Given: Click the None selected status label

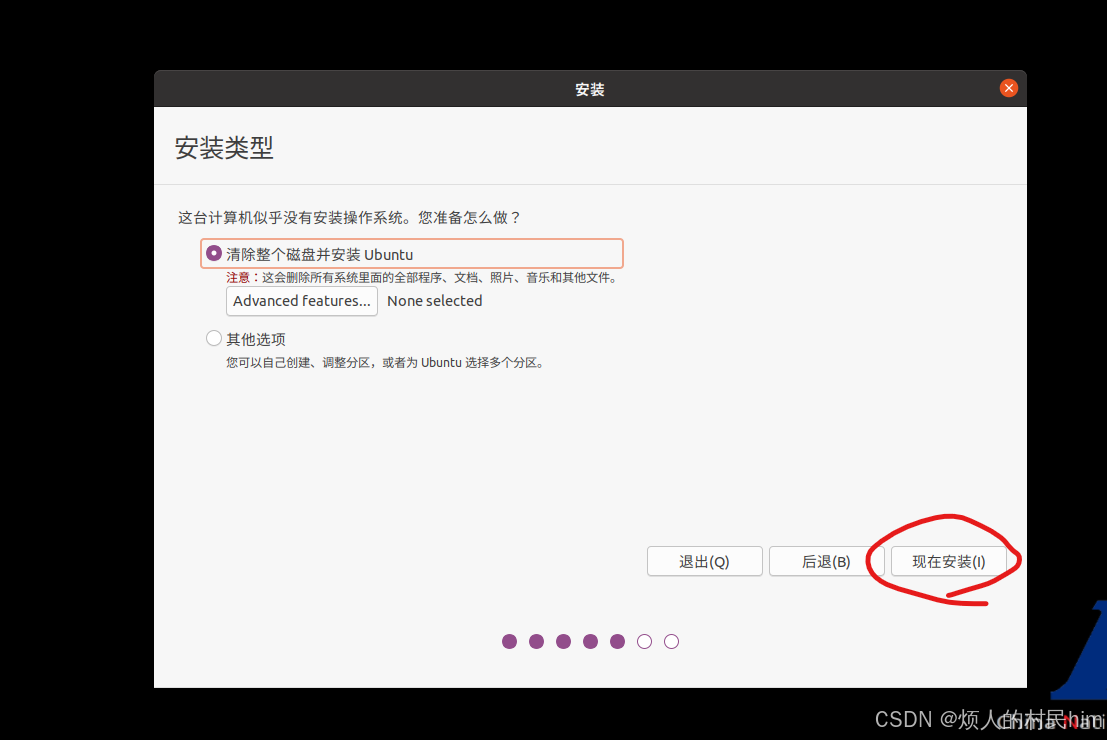Looking at the screenshot, I should point(434,301).
